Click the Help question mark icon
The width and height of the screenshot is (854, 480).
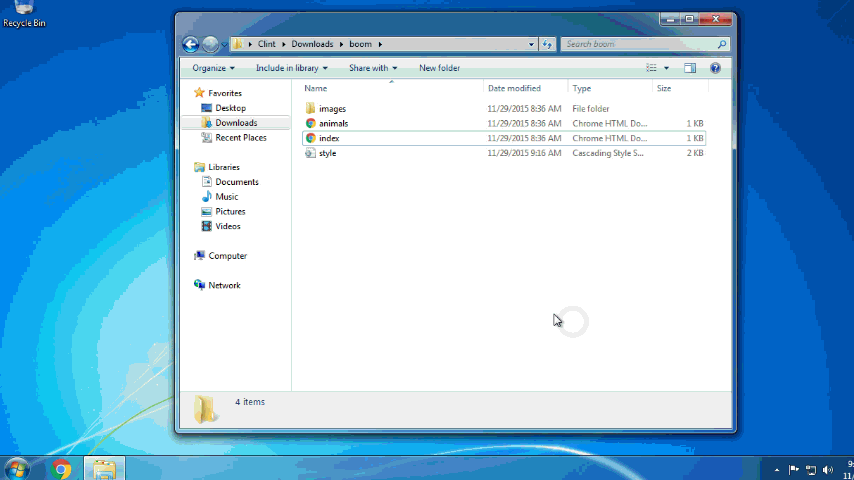tap(715, 68)
